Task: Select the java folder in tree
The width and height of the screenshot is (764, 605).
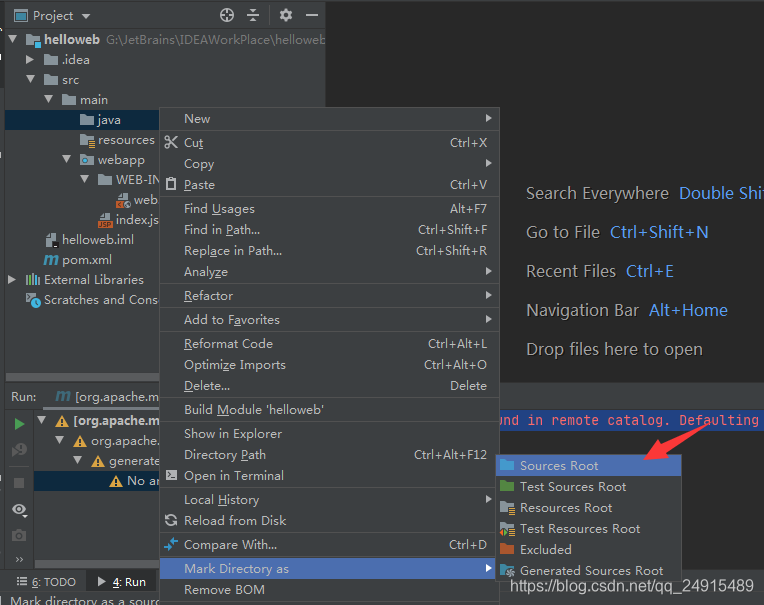Action: [x=82, y=119]
